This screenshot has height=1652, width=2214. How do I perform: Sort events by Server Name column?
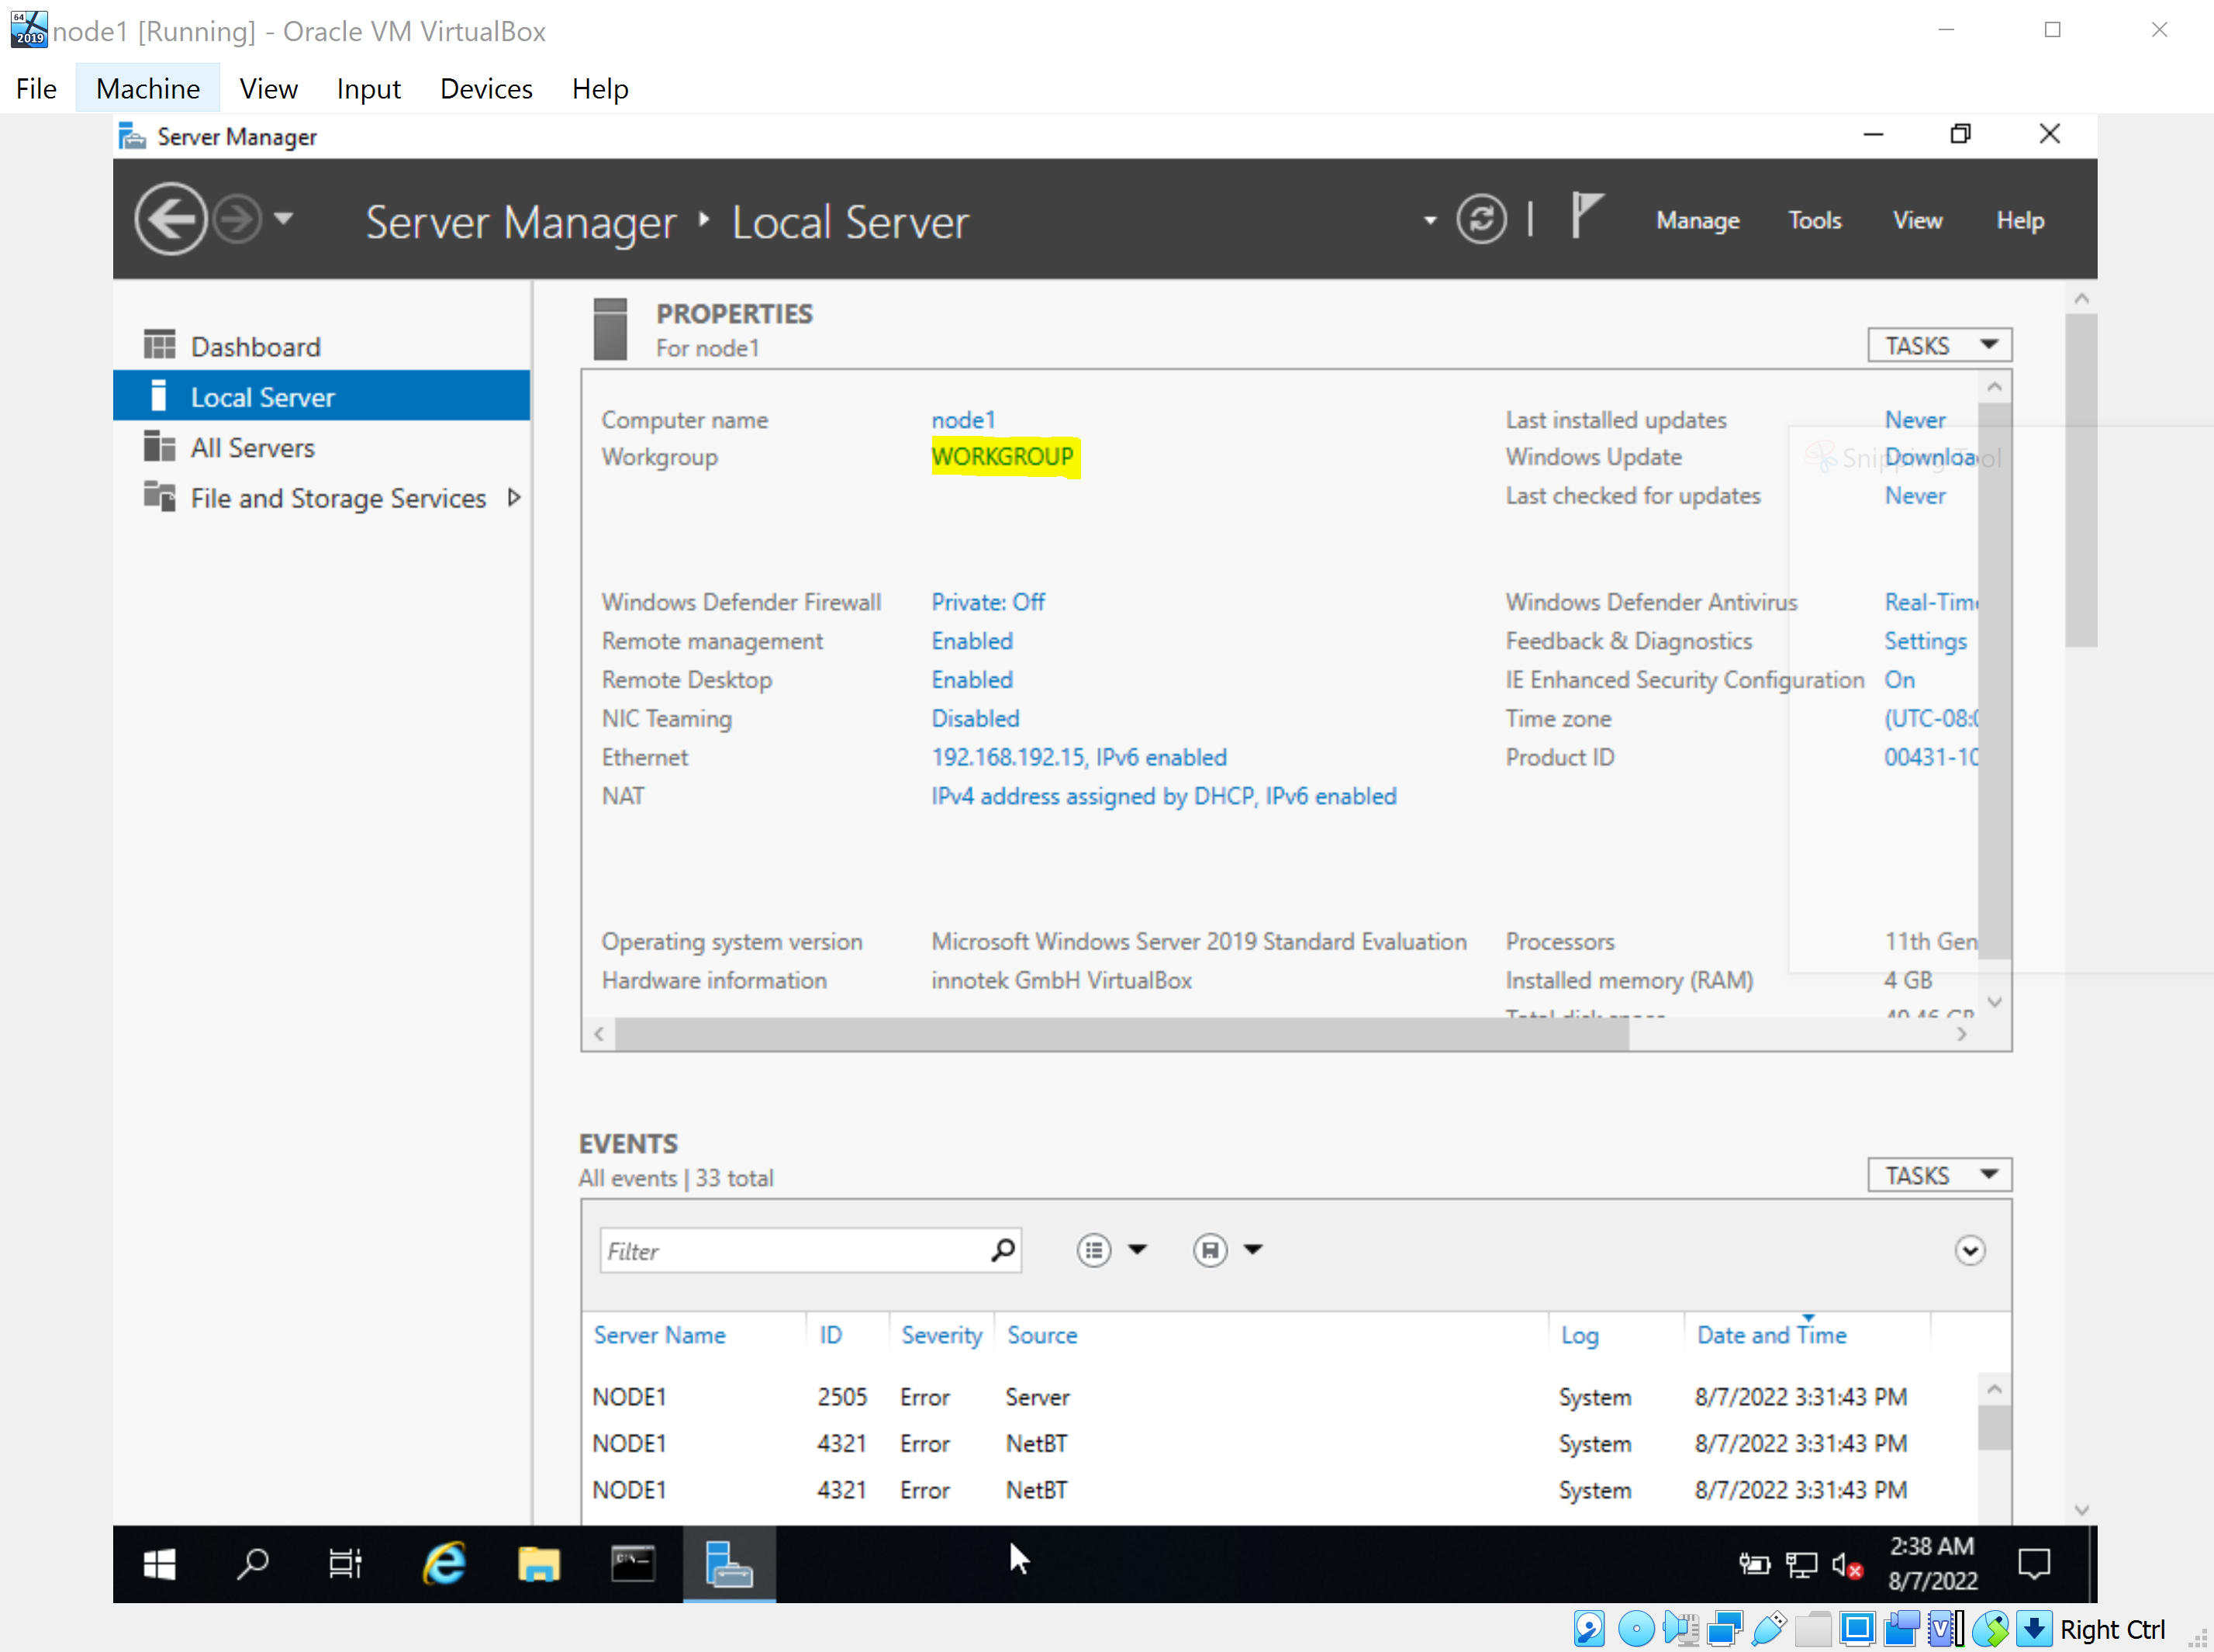[x=659, y=1335]
